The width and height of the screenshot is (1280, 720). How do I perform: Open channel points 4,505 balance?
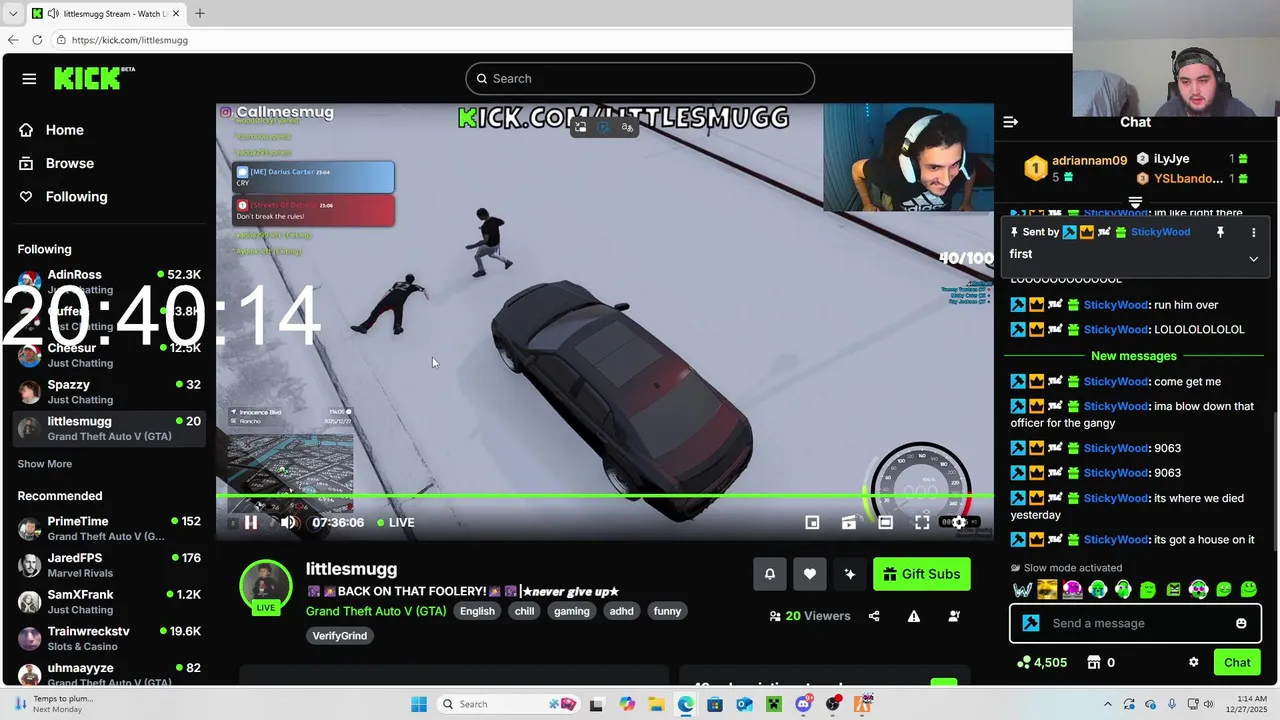[1041, 662]
